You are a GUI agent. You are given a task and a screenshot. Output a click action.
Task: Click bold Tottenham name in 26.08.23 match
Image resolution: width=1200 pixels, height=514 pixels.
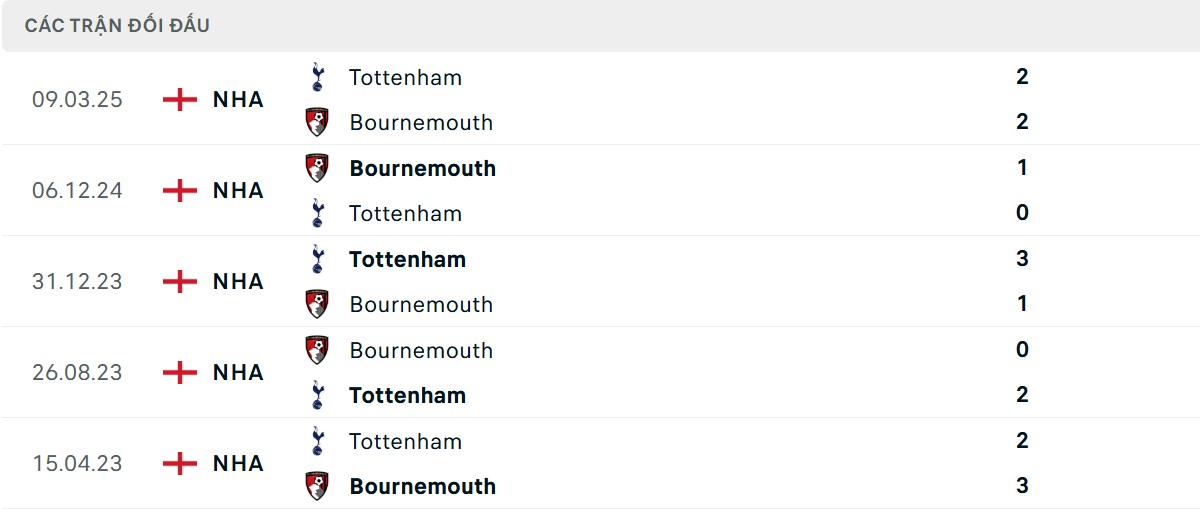407,395
